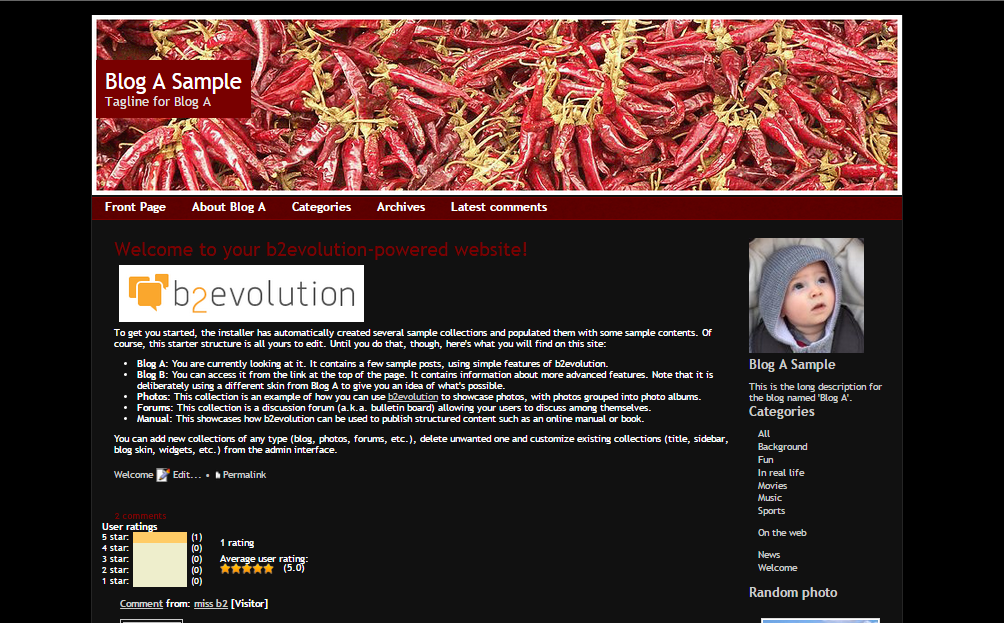This screenshot has height=623, width=1004.
Task: Click the average rating gold stars
Action: point(247,569)
